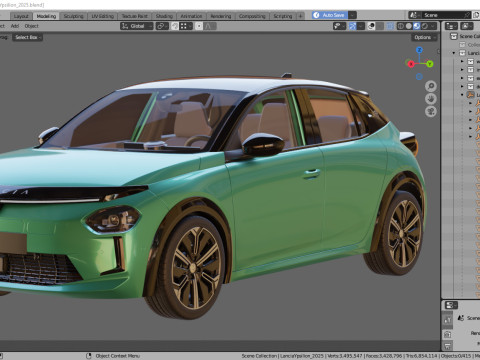Screen dimensions: 480x360
Task: Add a new workspace with plus button
Action: coord(300,16)
